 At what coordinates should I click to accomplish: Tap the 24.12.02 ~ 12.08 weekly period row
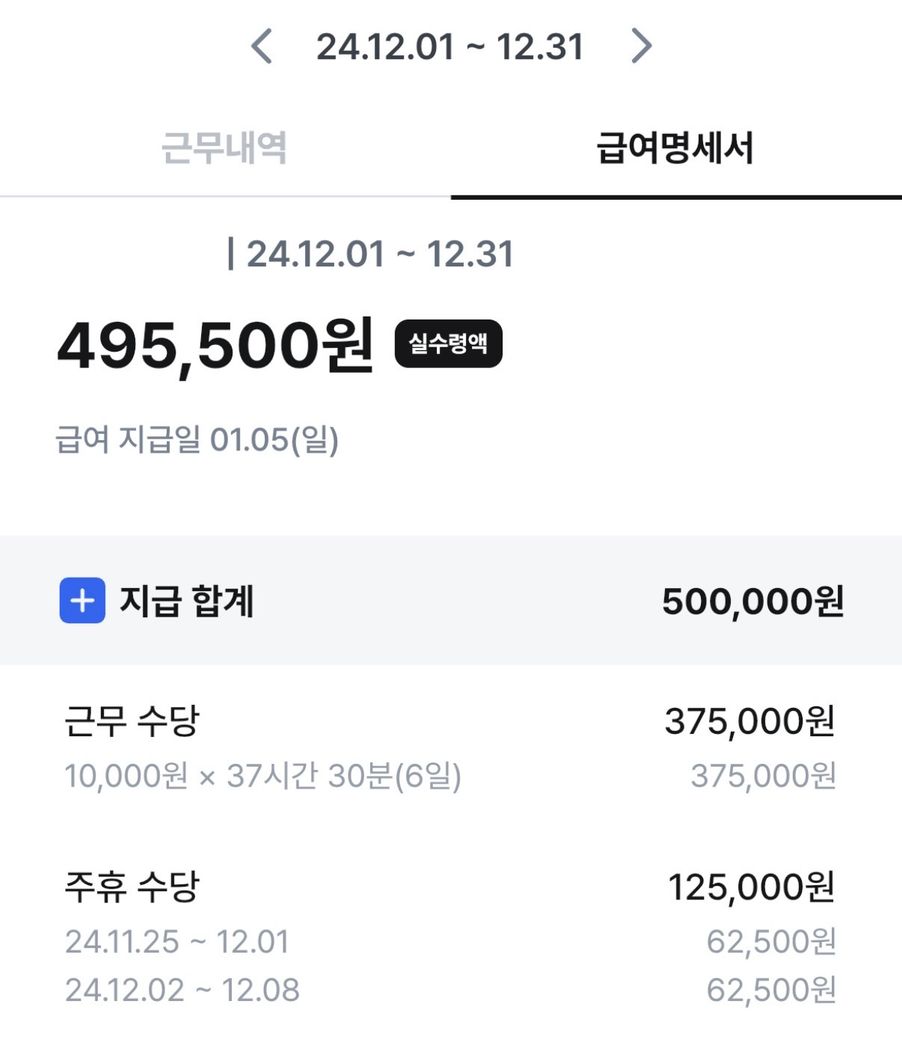pyautogui.click(x=182, y=990)
